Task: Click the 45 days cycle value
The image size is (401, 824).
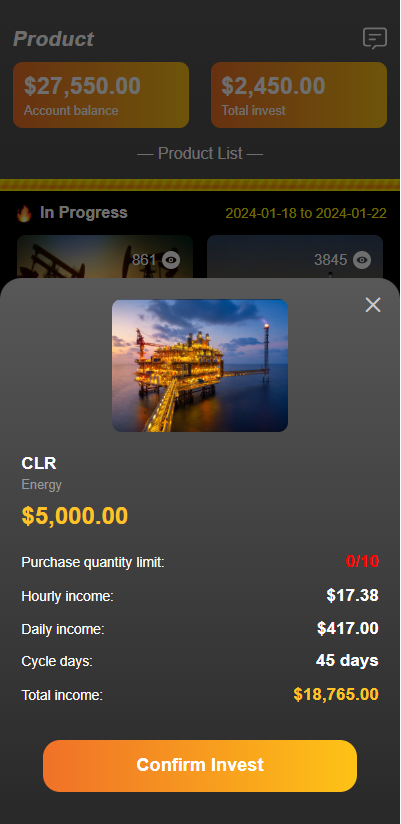Action: pos(347,661)
